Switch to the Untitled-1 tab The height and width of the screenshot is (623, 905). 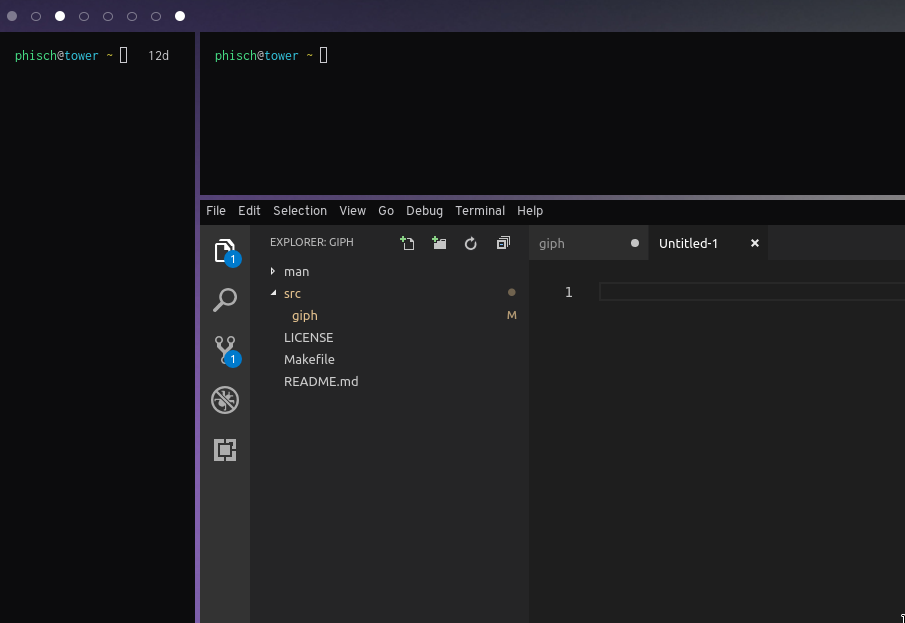point(689,243)
